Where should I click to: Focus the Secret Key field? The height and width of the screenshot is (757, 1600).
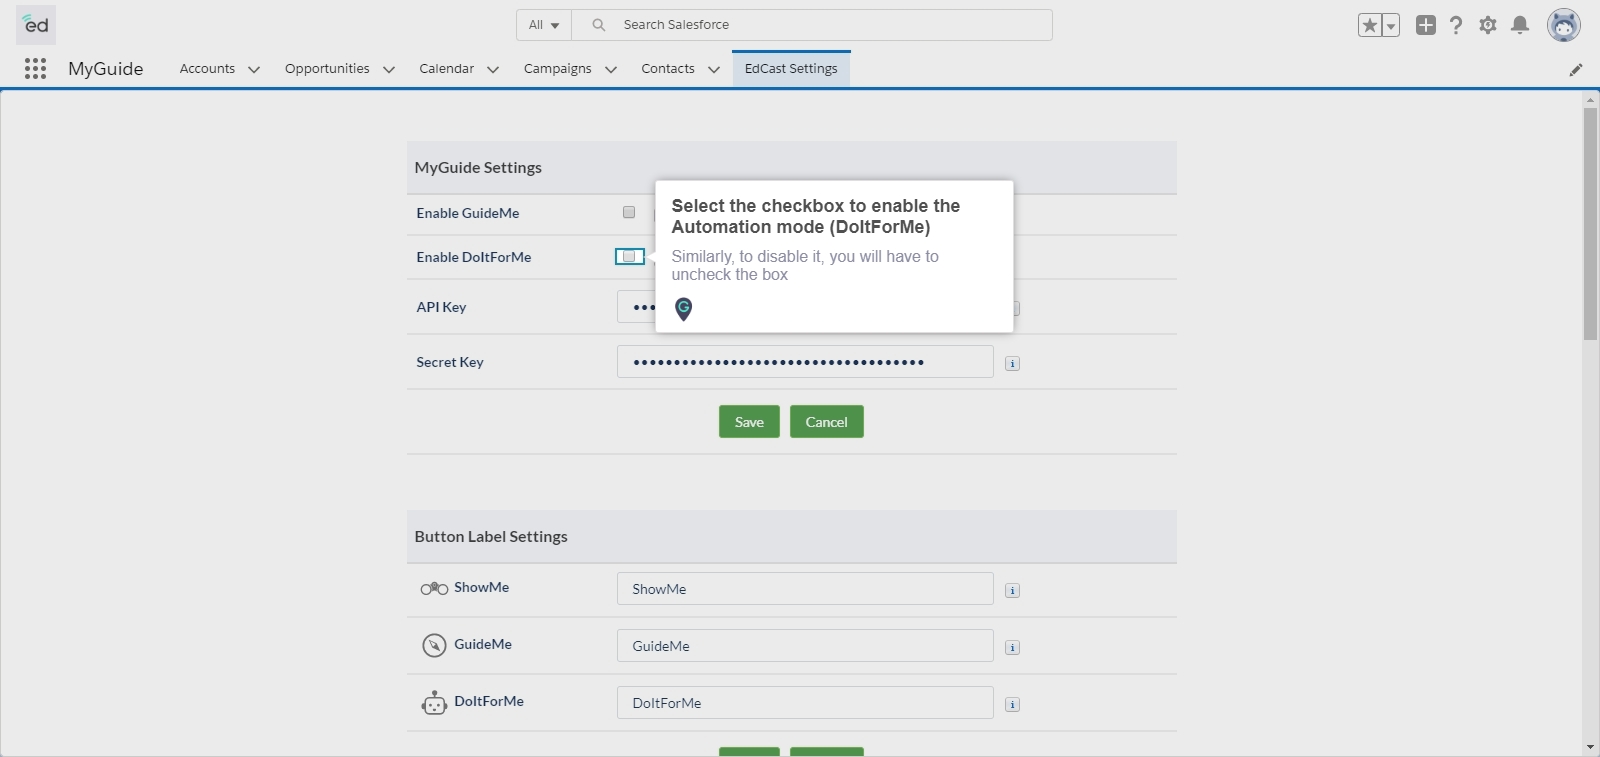click(805, 362)
